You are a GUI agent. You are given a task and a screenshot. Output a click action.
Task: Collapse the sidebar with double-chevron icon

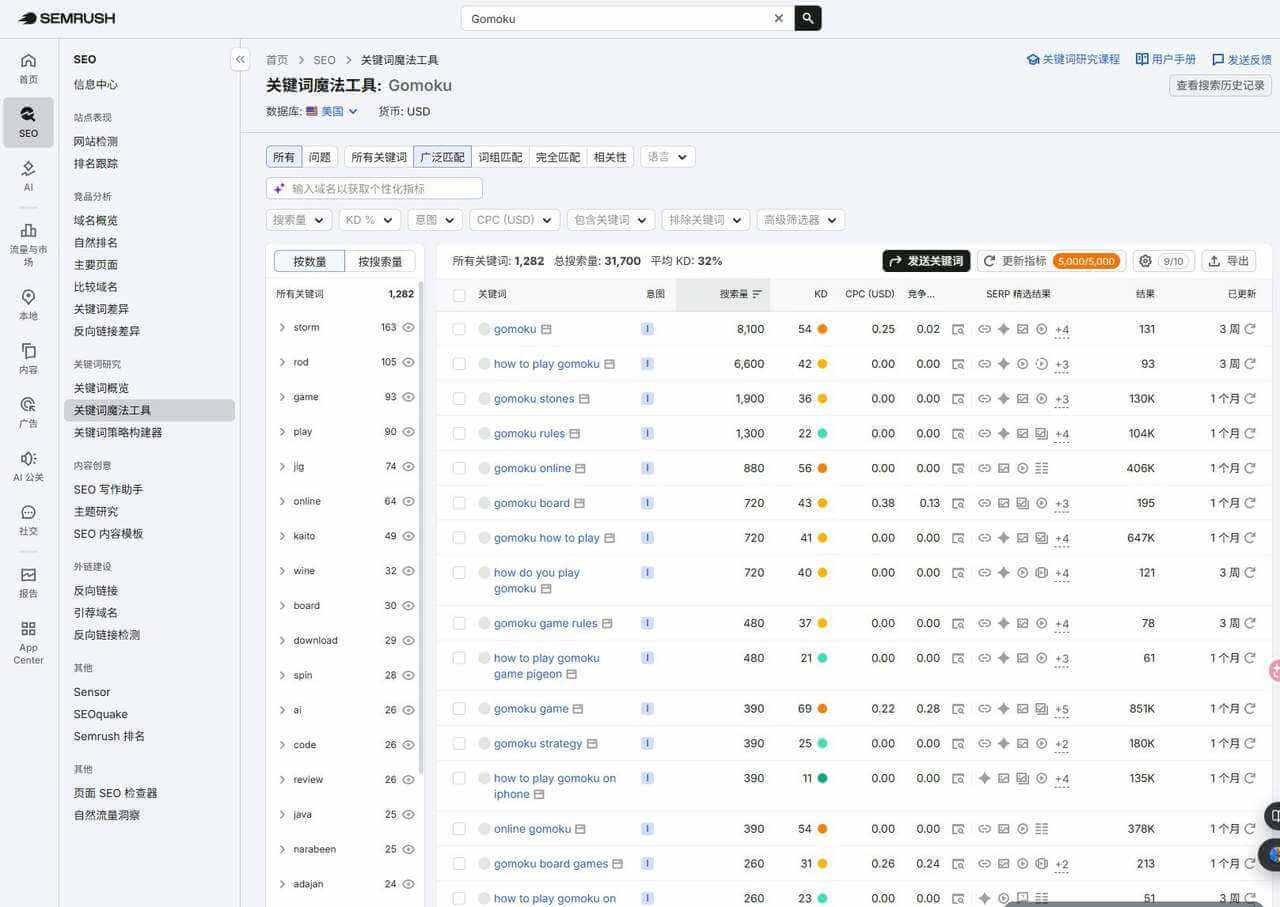click(240, 60)
